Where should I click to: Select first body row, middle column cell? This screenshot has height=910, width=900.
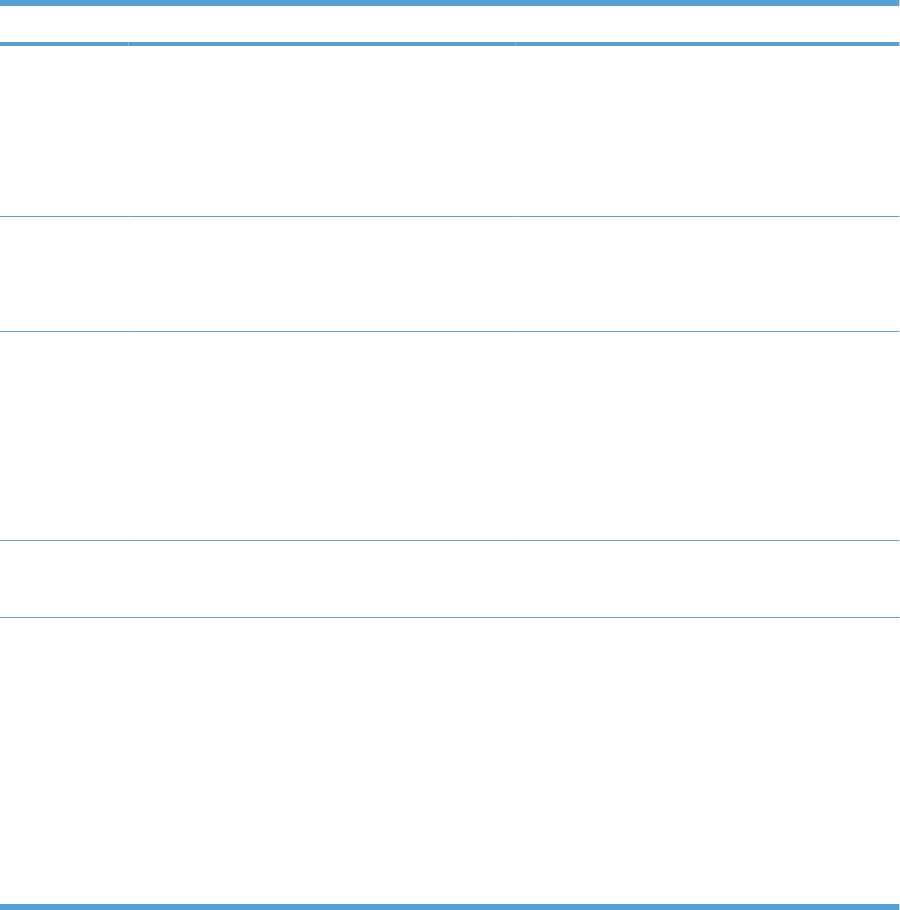coord(322,131)
